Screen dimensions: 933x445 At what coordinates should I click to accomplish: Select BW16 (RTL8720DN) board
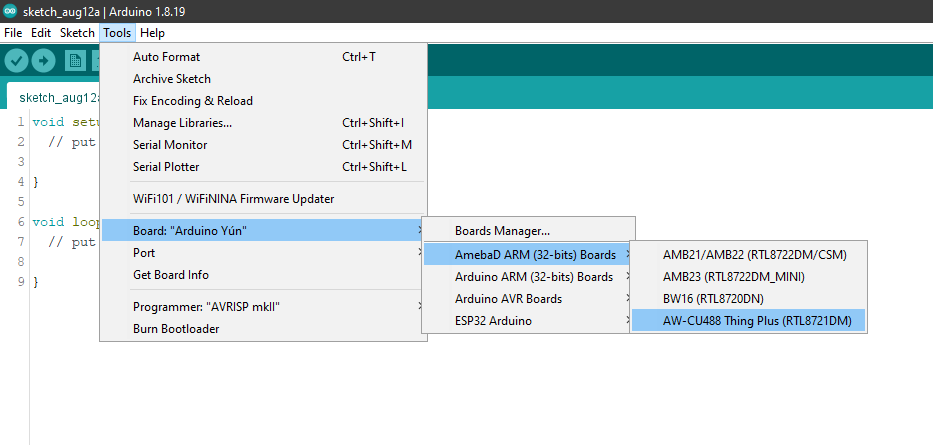[x=749, y=299]
